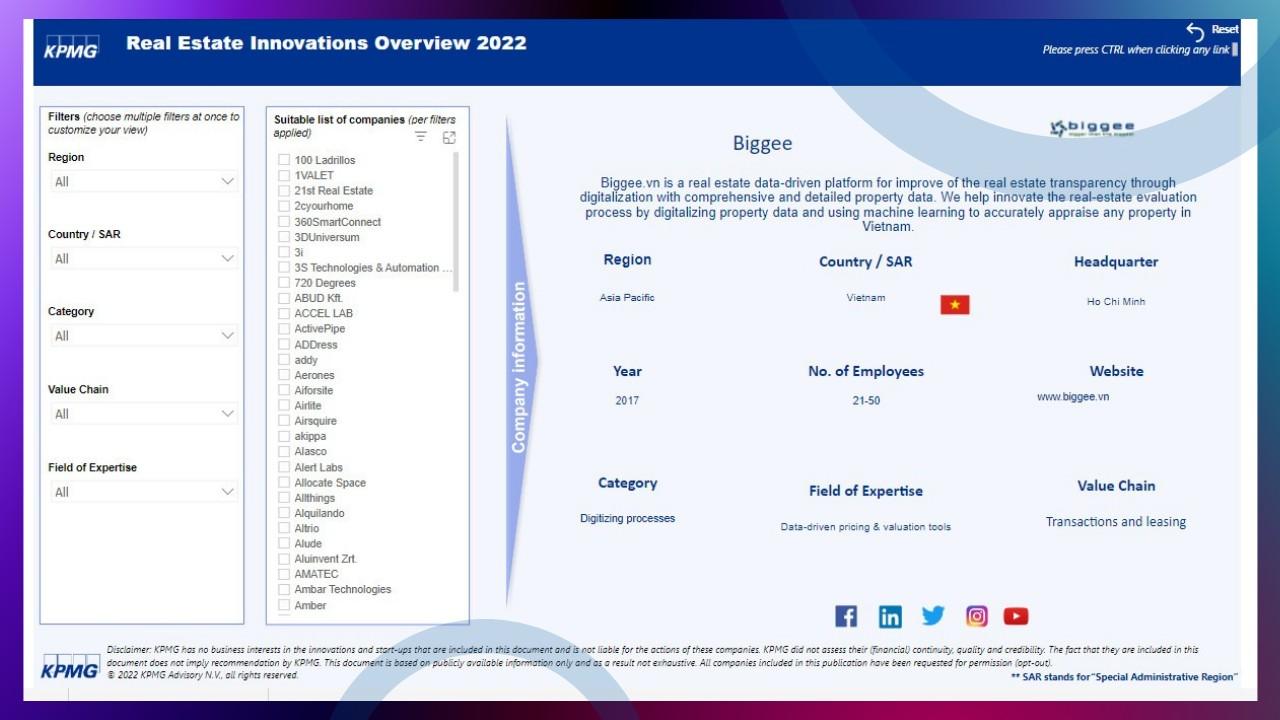Click the KPMG logo in header
The image size is (1280, 720).
click(x=72, y=47)
